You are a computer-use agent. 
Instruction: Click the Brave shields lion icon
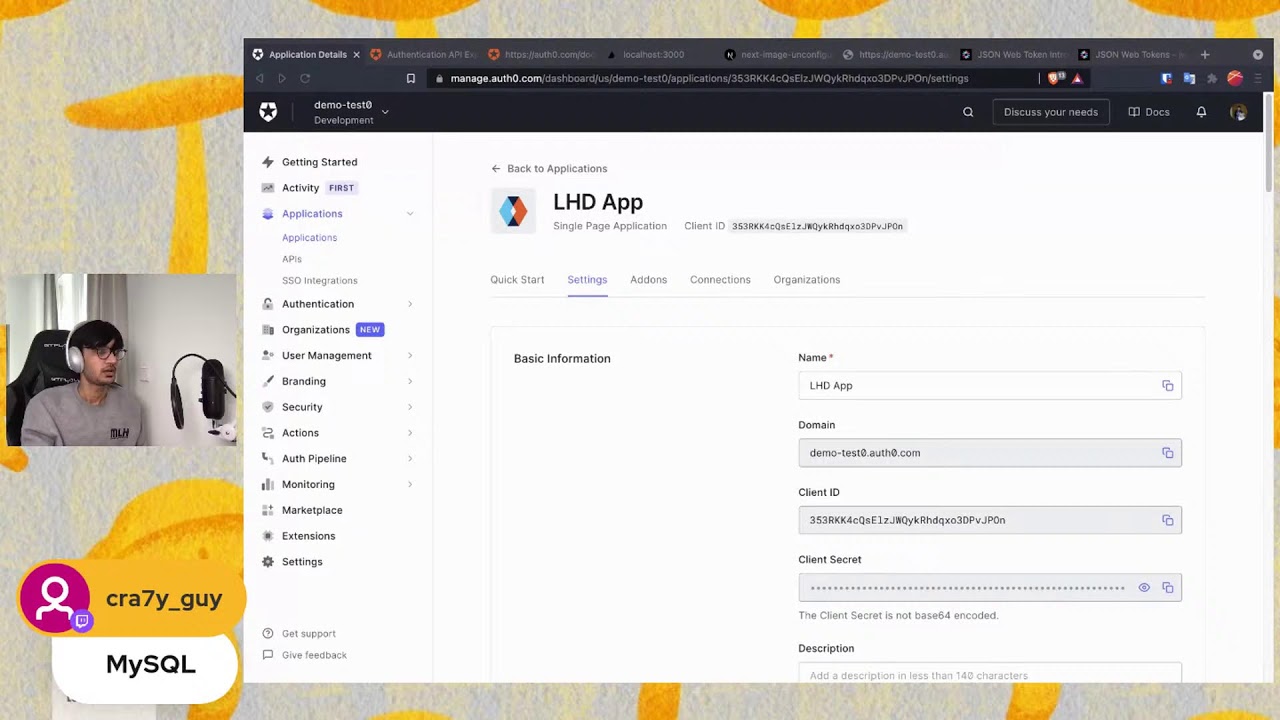(x=1053, y=78)
